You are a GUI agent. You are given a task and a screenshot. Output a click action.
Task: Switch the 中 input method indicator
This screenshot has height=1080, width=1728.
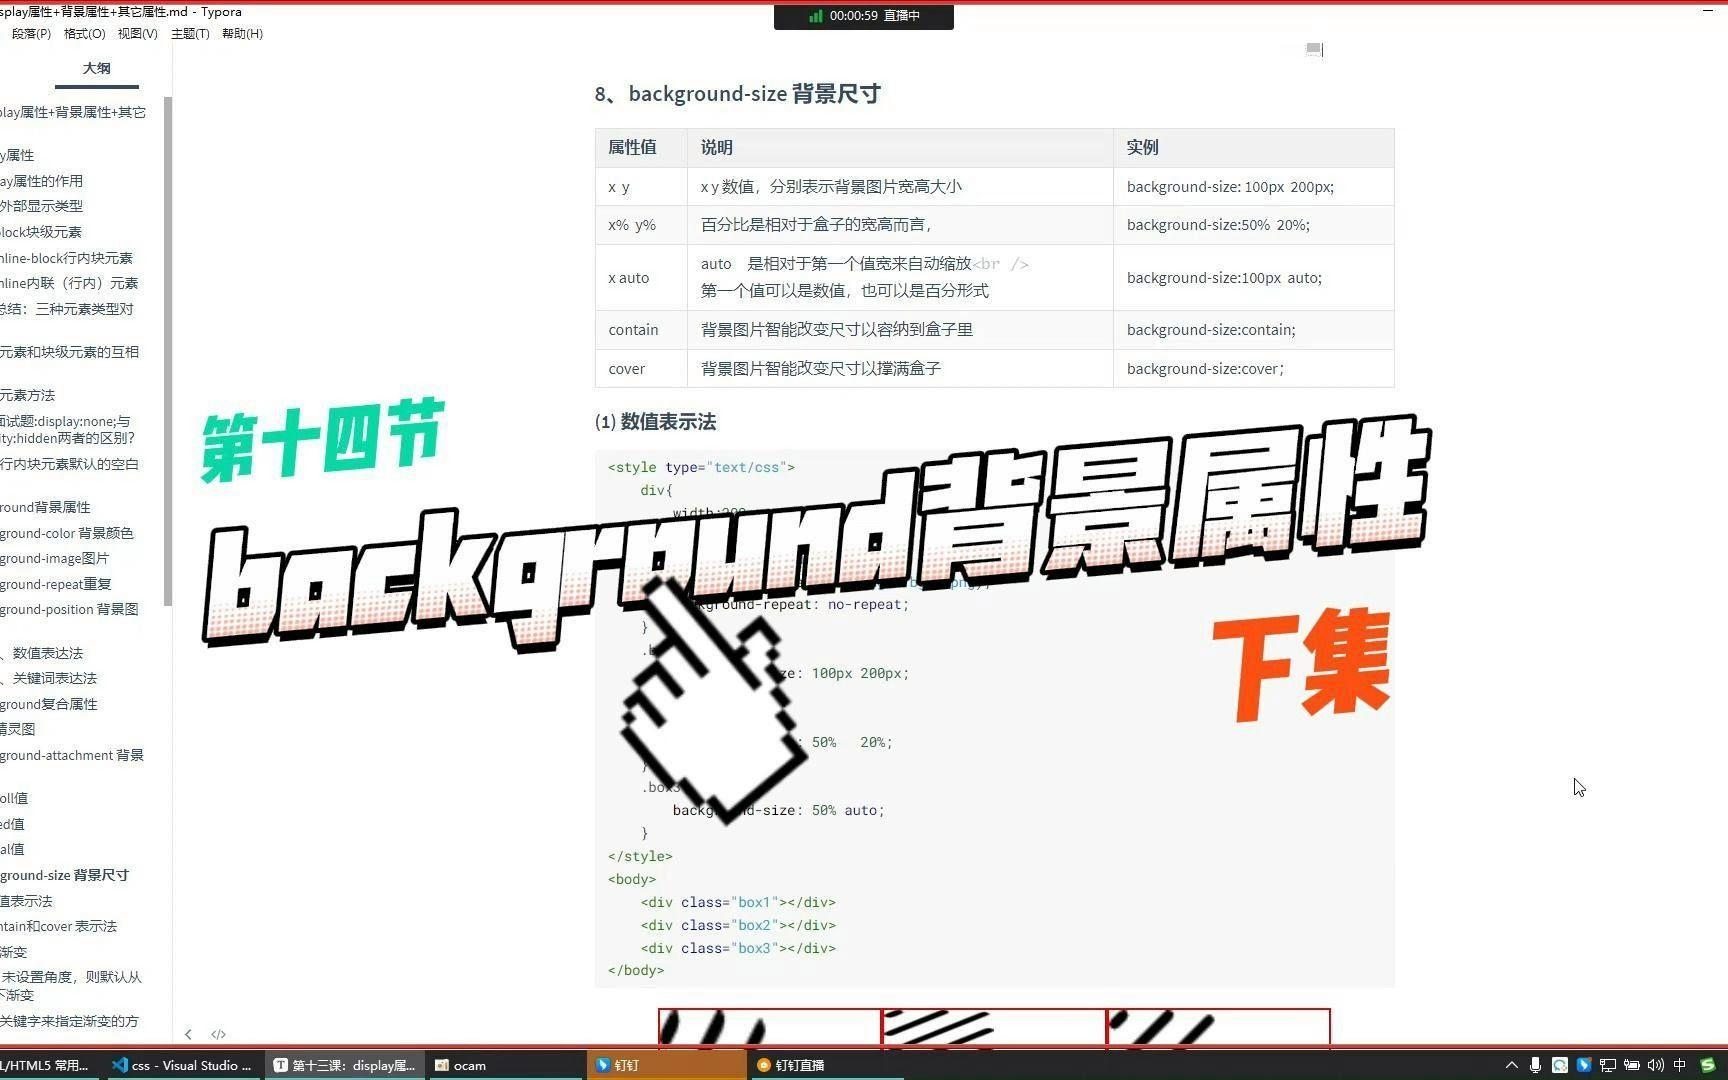coord(1679,1065)
